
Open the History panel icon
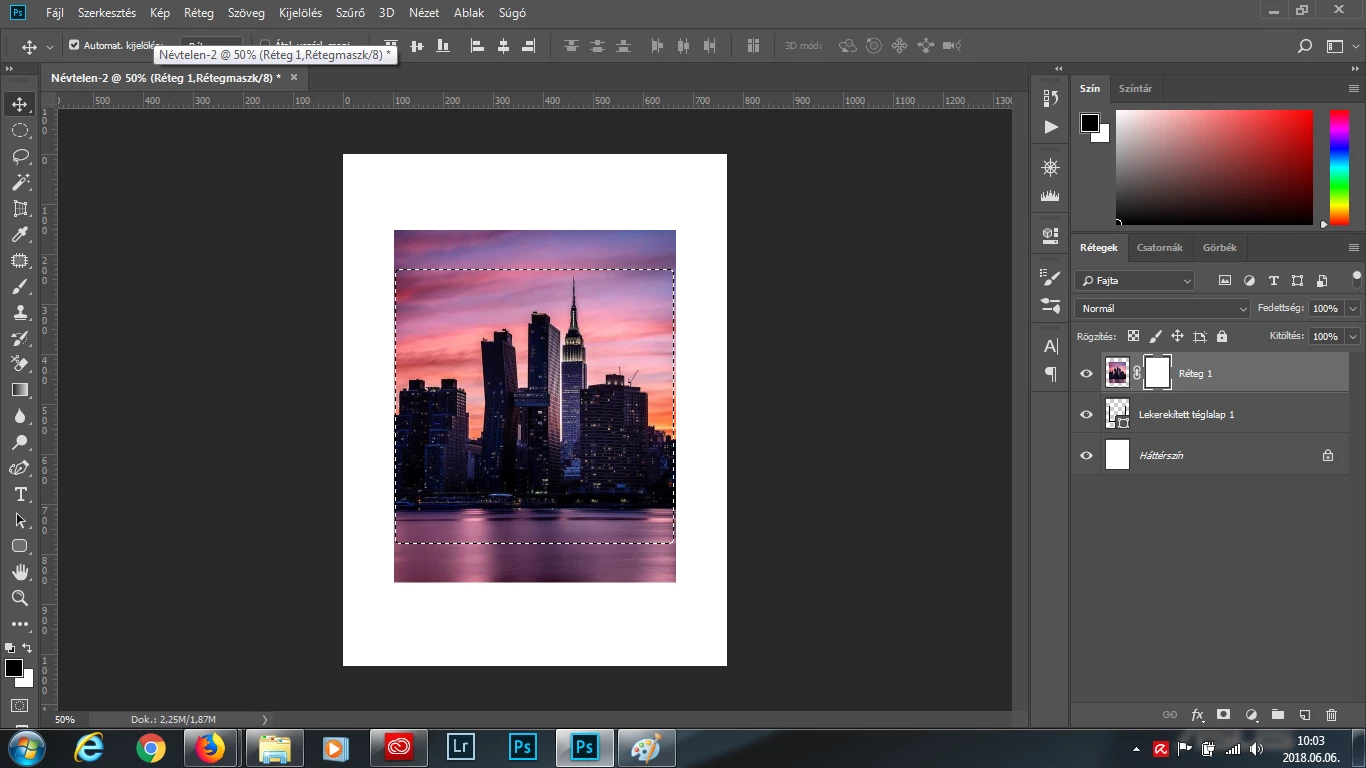coord(1050,98)
